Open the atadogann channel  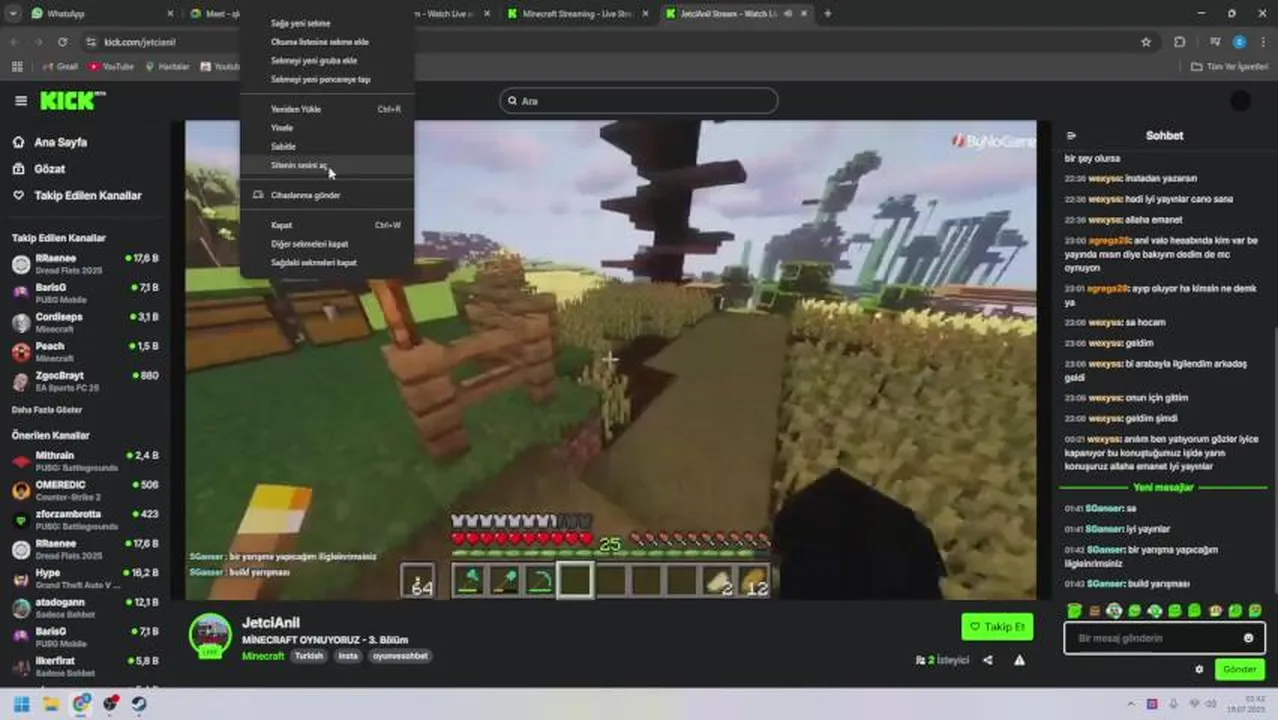[85, 608]
